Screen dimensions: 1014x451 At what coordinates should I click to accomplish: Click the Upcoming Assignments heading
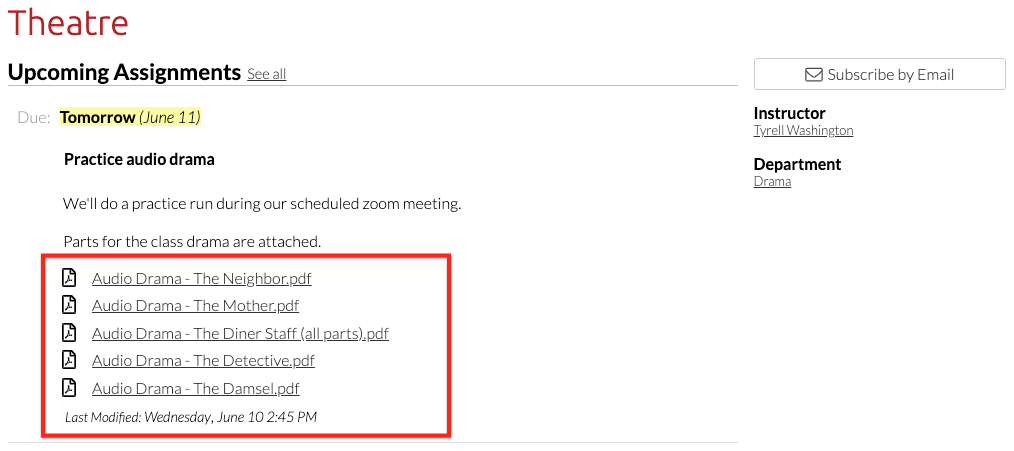pos(124,72)
